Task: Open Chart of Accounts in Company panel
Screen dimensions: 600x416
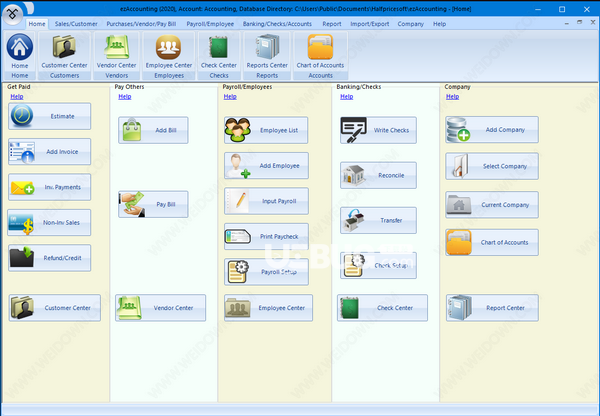Action: tap(492, 242)
